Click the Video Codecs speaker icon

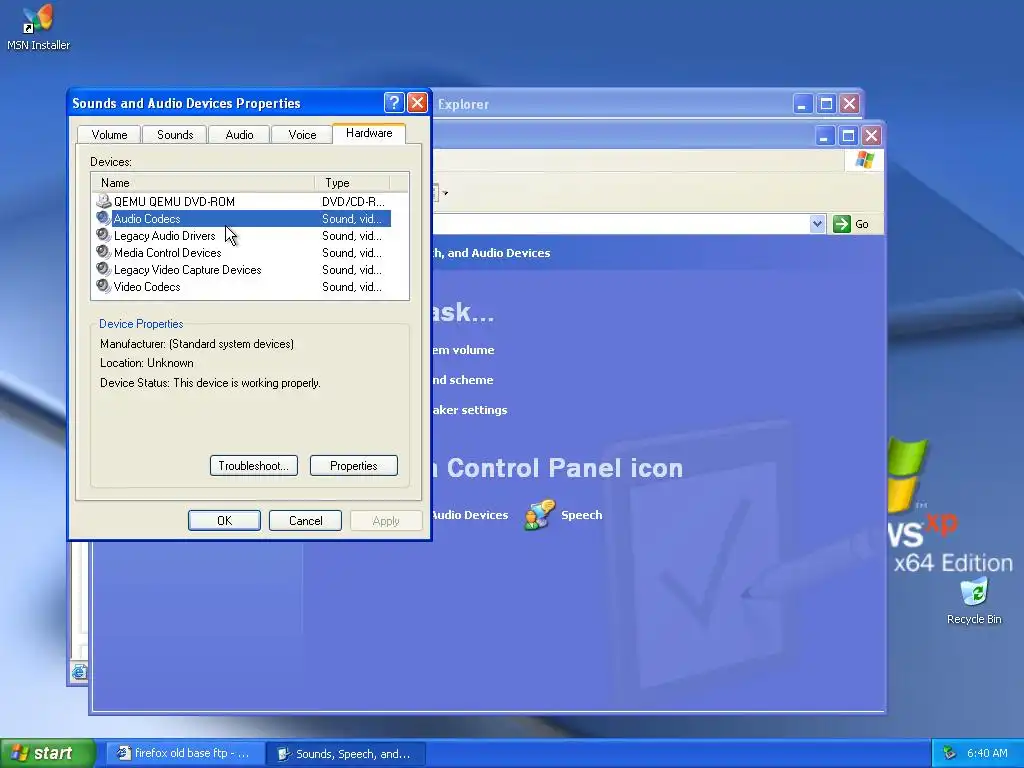tap(103, 286)
